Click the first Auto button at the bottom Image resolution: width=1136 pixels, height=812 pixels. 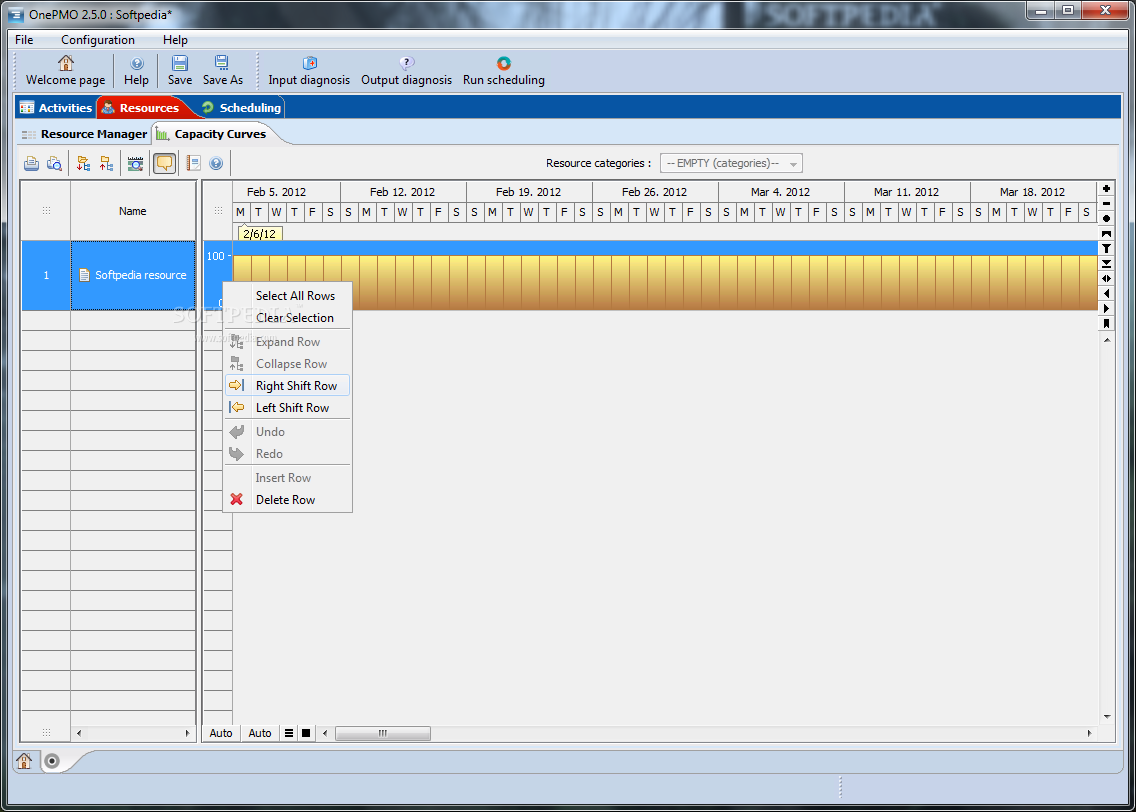point(221,733)
